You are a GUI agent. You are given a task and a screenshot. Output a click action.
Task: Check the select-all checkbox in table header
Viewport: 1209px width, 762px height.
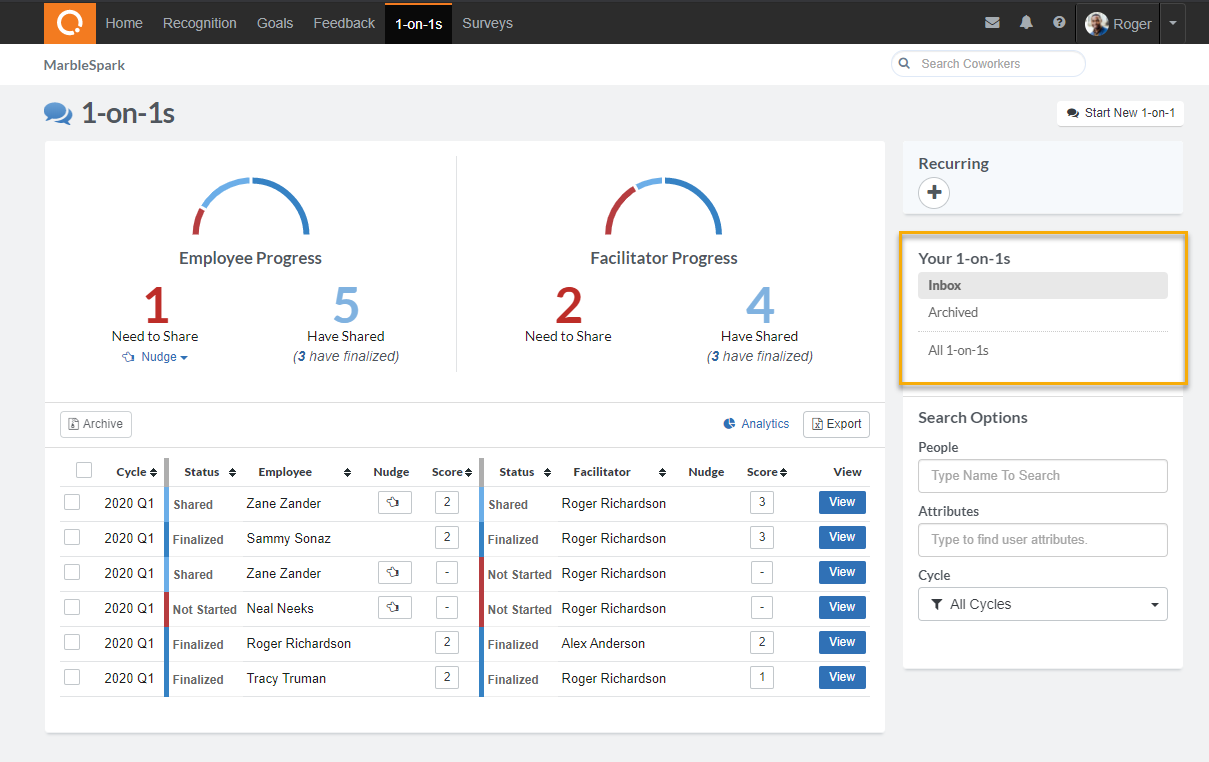coord(84,471)
